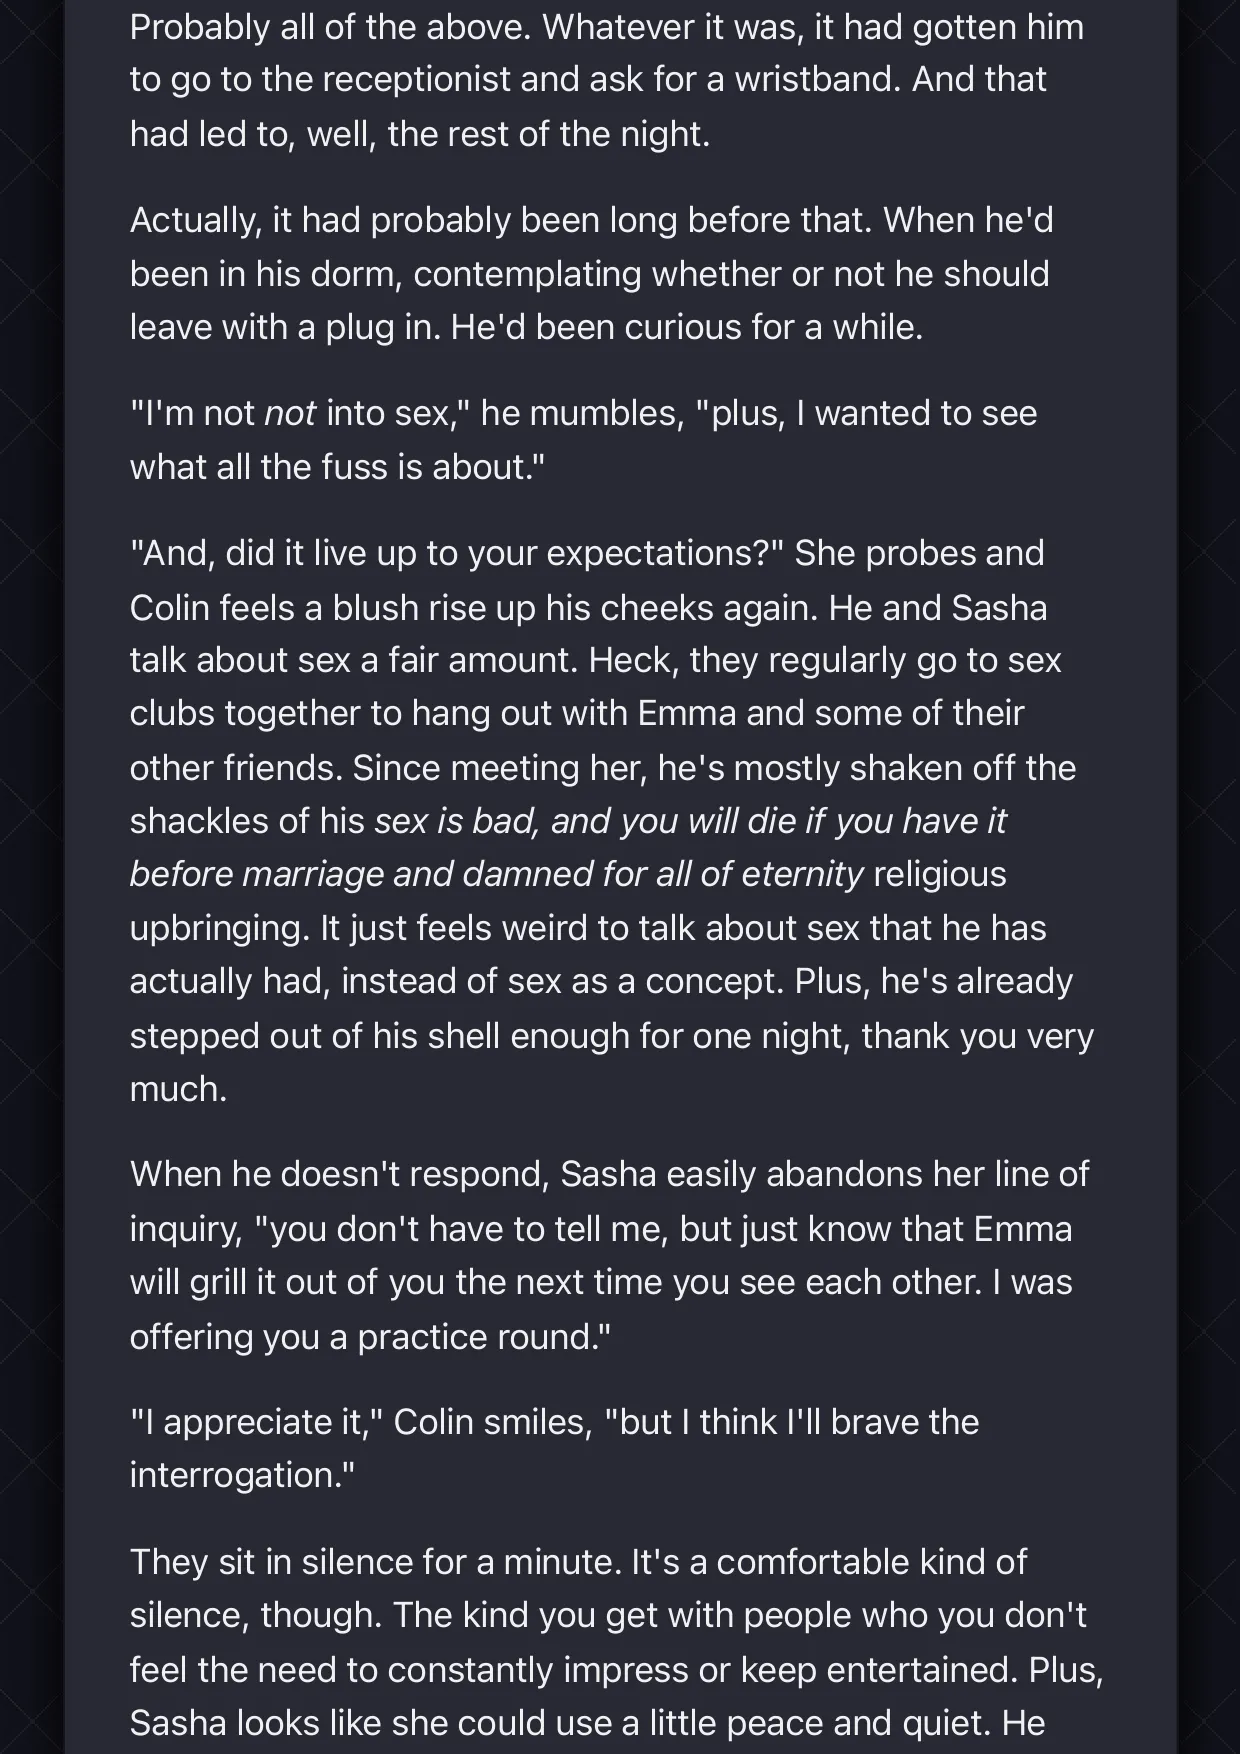
Task: Click the word "upbringing." starting a line
Action: [220, 928]
